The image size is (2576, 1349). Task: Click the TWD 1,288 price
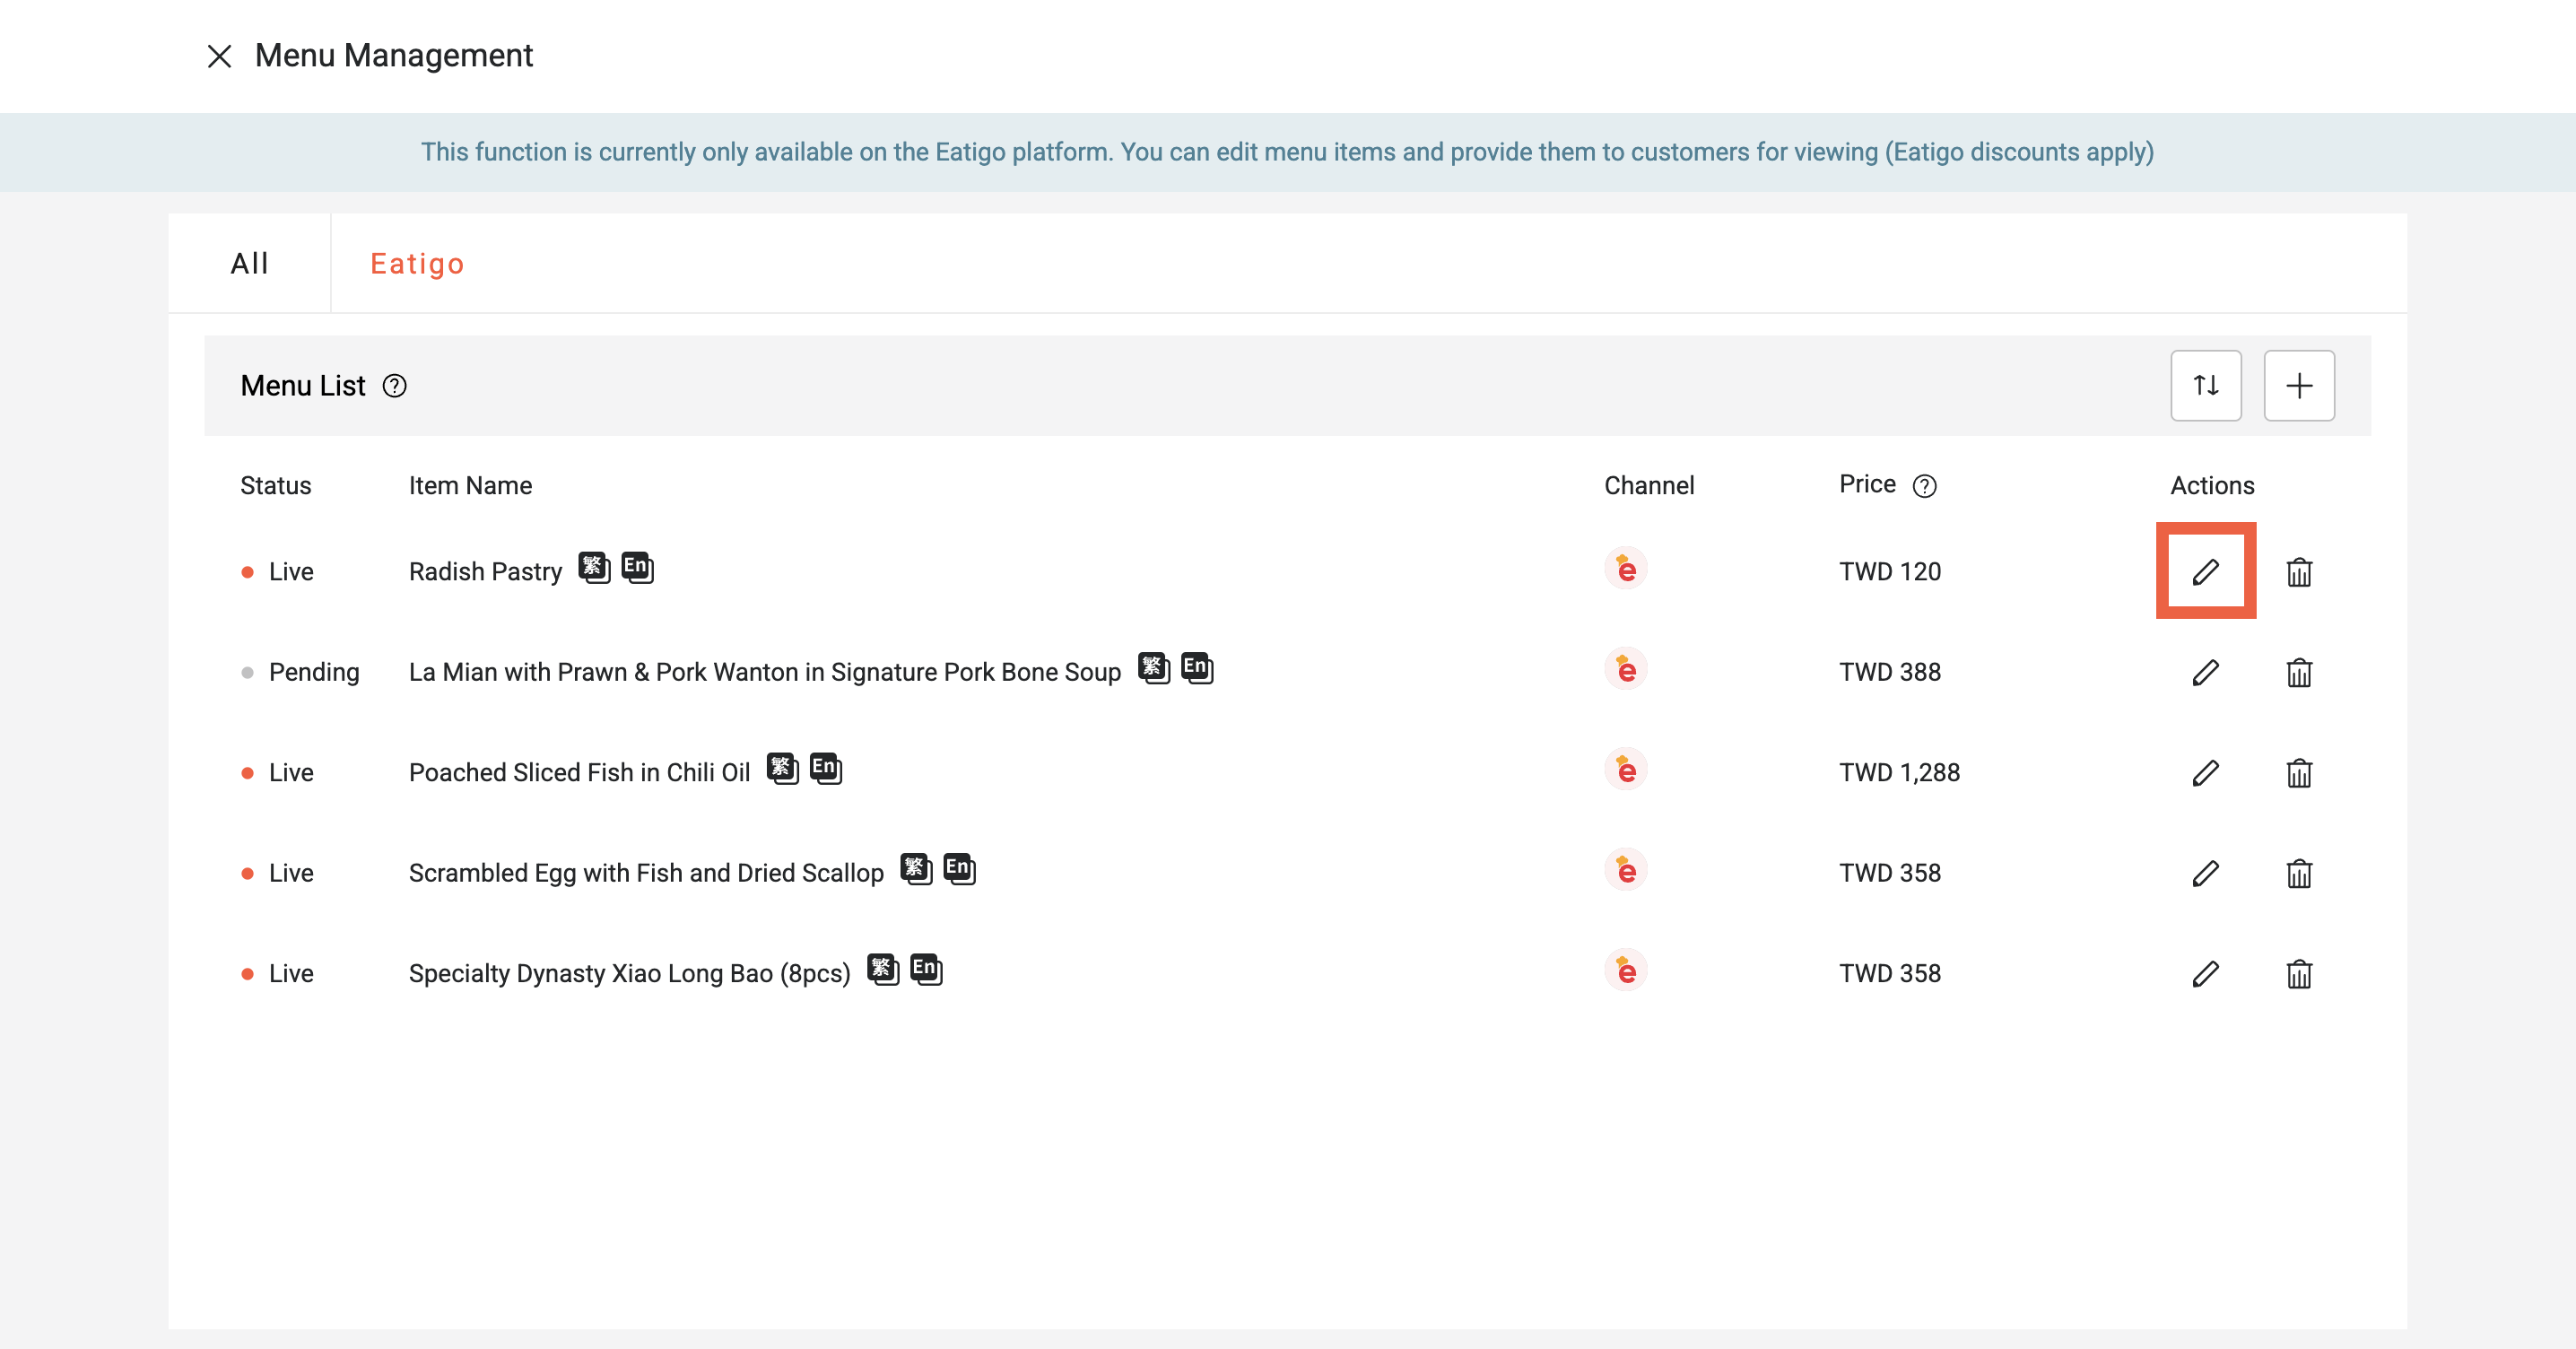tap(1899, 773)
